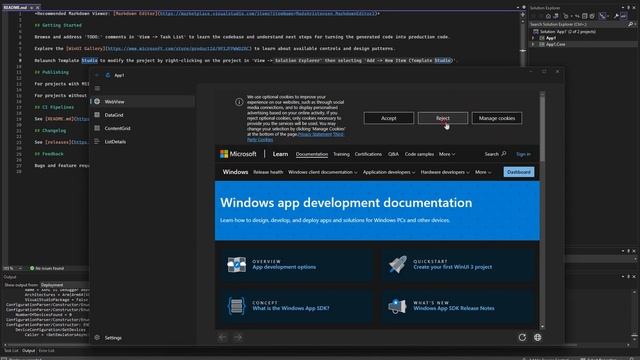Open the Learn home link

(280, 154)
